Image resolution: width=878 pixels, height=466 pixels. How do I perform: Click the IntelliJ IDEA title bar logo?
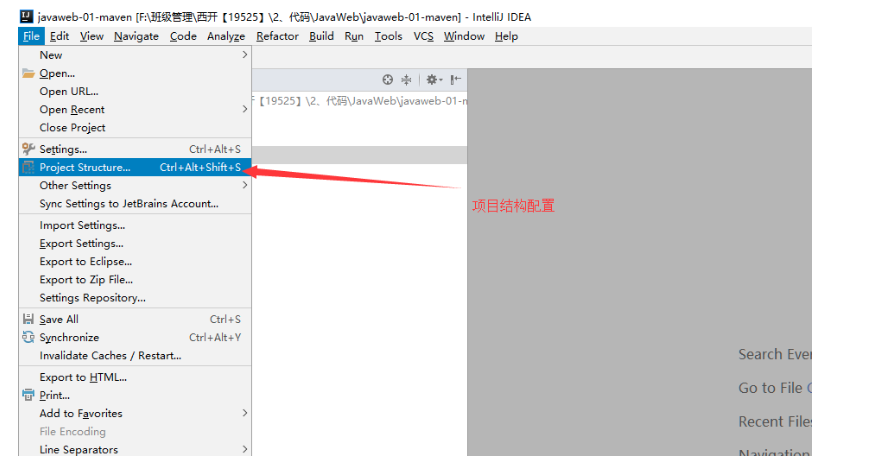click(x=27, y=17)
